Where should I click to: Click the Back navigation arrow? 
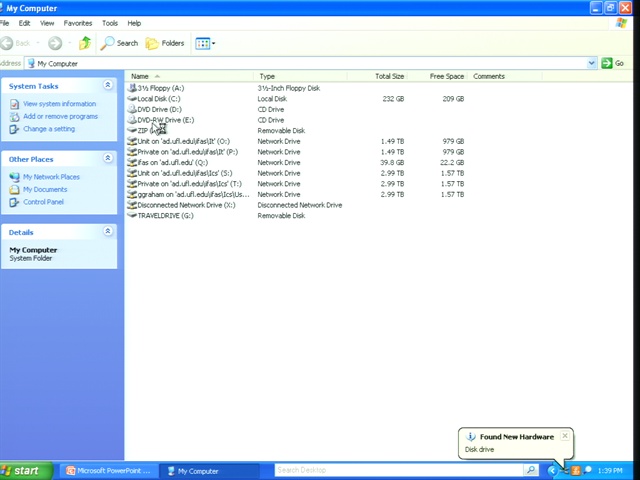7,43
